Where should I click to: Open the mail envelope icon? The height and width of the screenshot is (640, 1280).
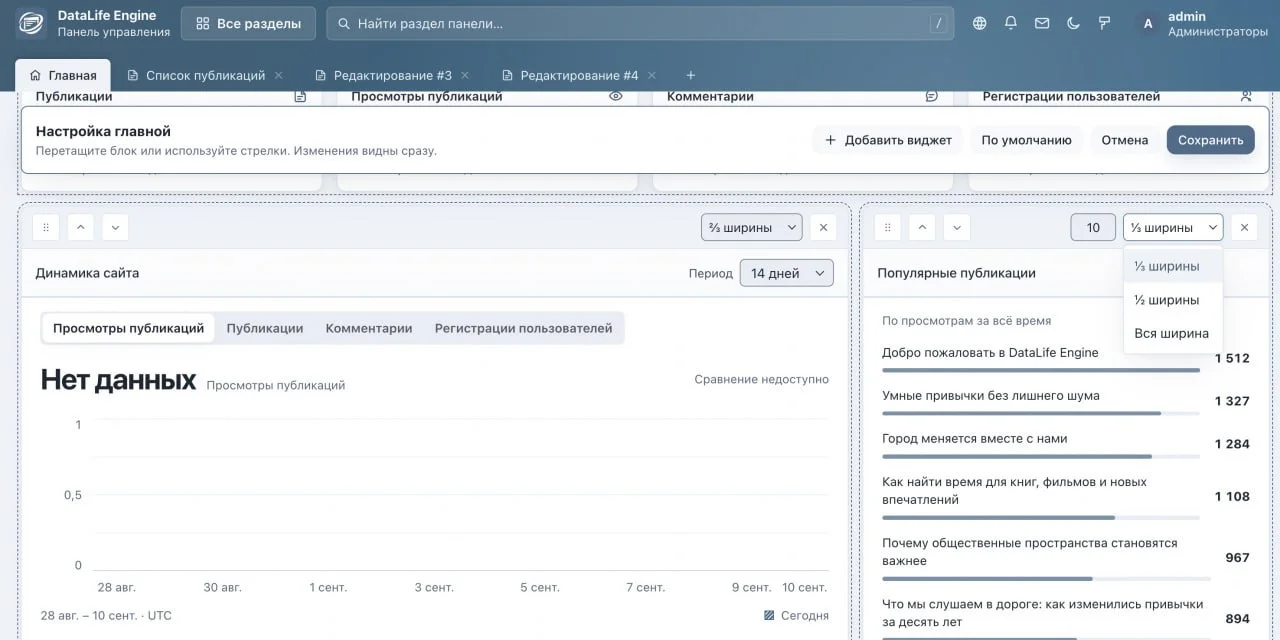pos(1042,23)
